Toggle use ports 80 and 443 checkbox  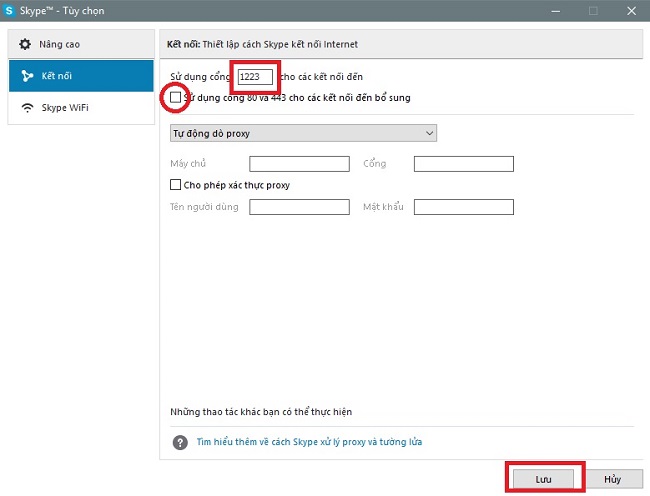175,97
